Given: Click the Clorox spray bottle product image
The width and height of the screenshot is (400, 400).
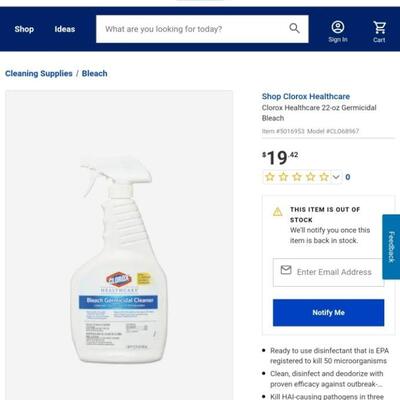Looking at the screenshot, I should pos(119,260).
